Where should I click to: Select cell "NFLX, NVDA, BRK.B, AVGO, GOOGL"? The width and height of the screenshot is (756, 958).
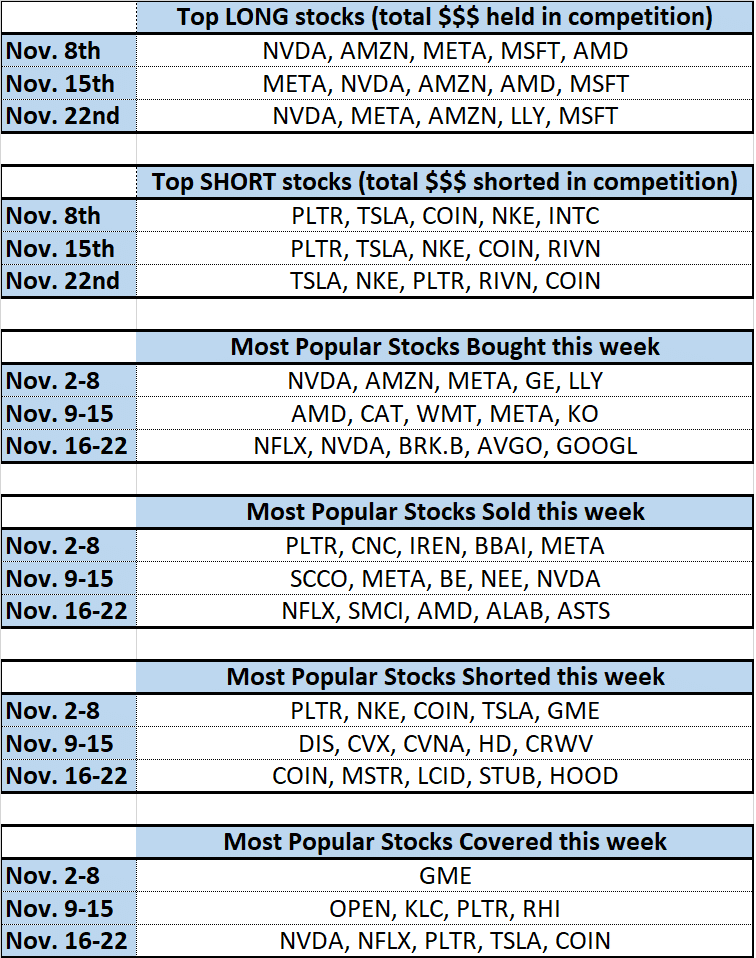click(444, 446)
